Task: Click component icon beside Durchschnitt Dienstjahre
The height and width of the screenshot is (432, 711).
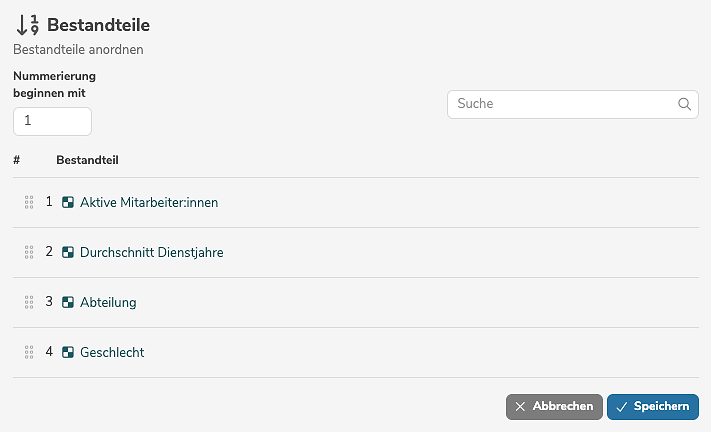Action: pyautogui.click(x=68, y=252)
